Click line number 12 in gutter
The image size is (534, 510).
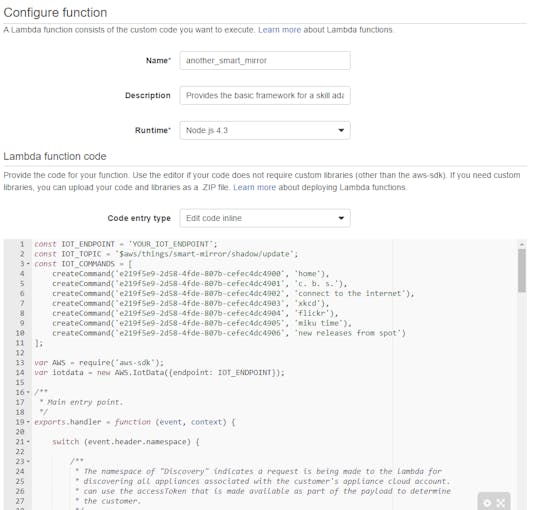pyautogui.click(x=20, y=353)
